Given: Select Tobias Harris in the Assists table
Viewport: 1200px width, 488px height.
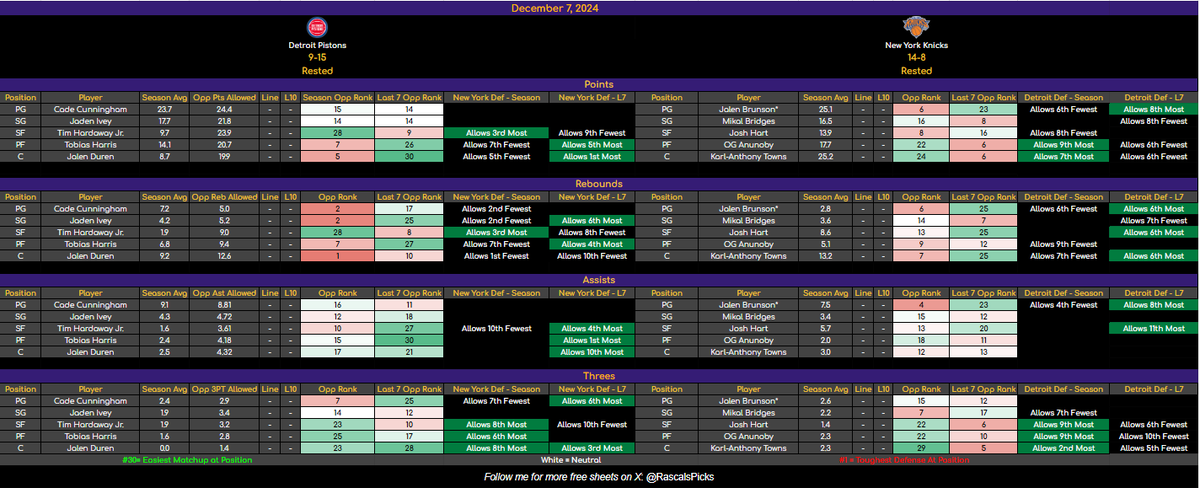Looking at the screenshot, I should pyautogui.click(x=91, y=339).
